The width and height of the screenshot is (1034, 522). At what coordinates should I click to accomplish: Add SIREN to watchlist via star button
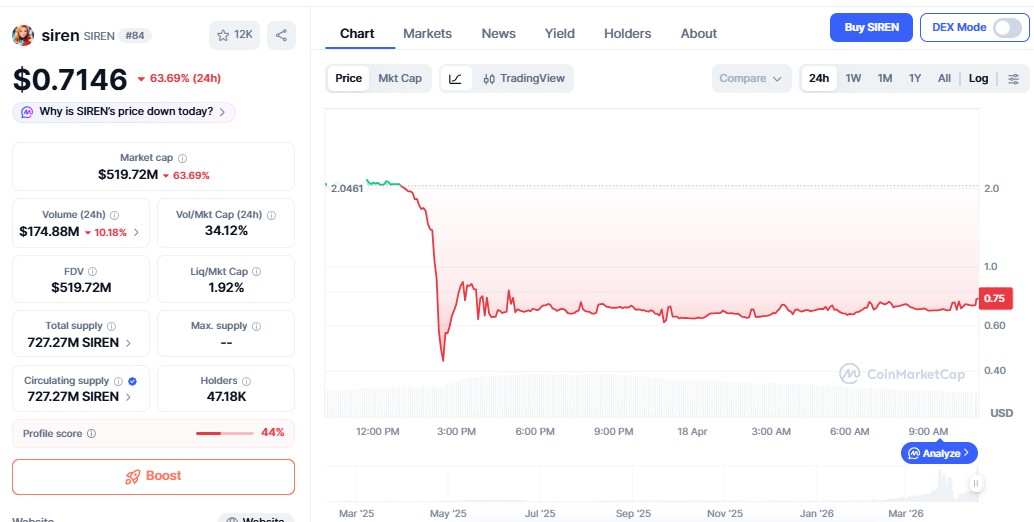(234, 35)
